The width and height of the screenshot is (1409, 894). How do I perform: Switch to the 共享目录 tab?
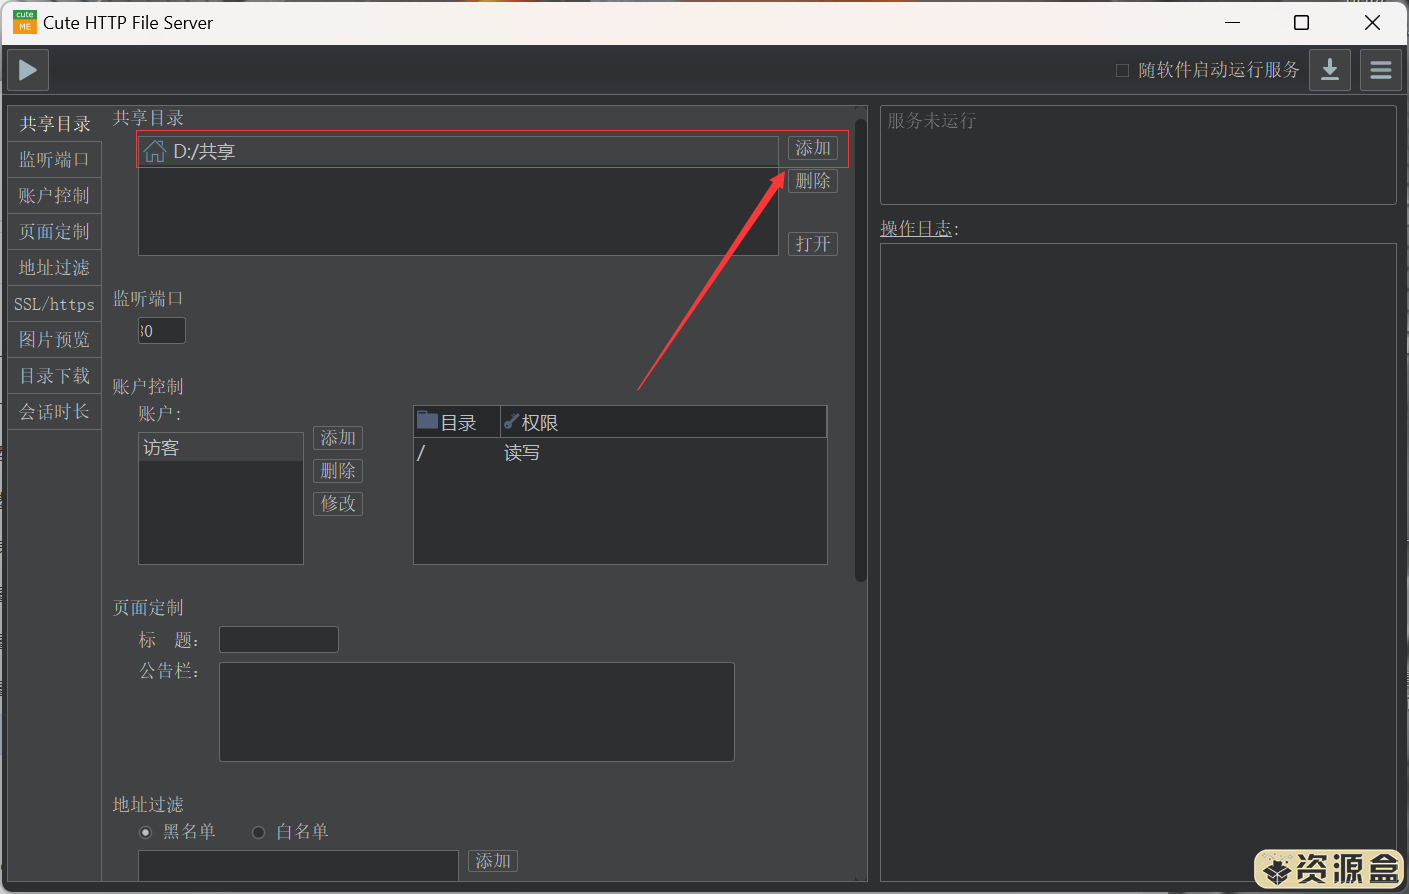click(55, 124)
